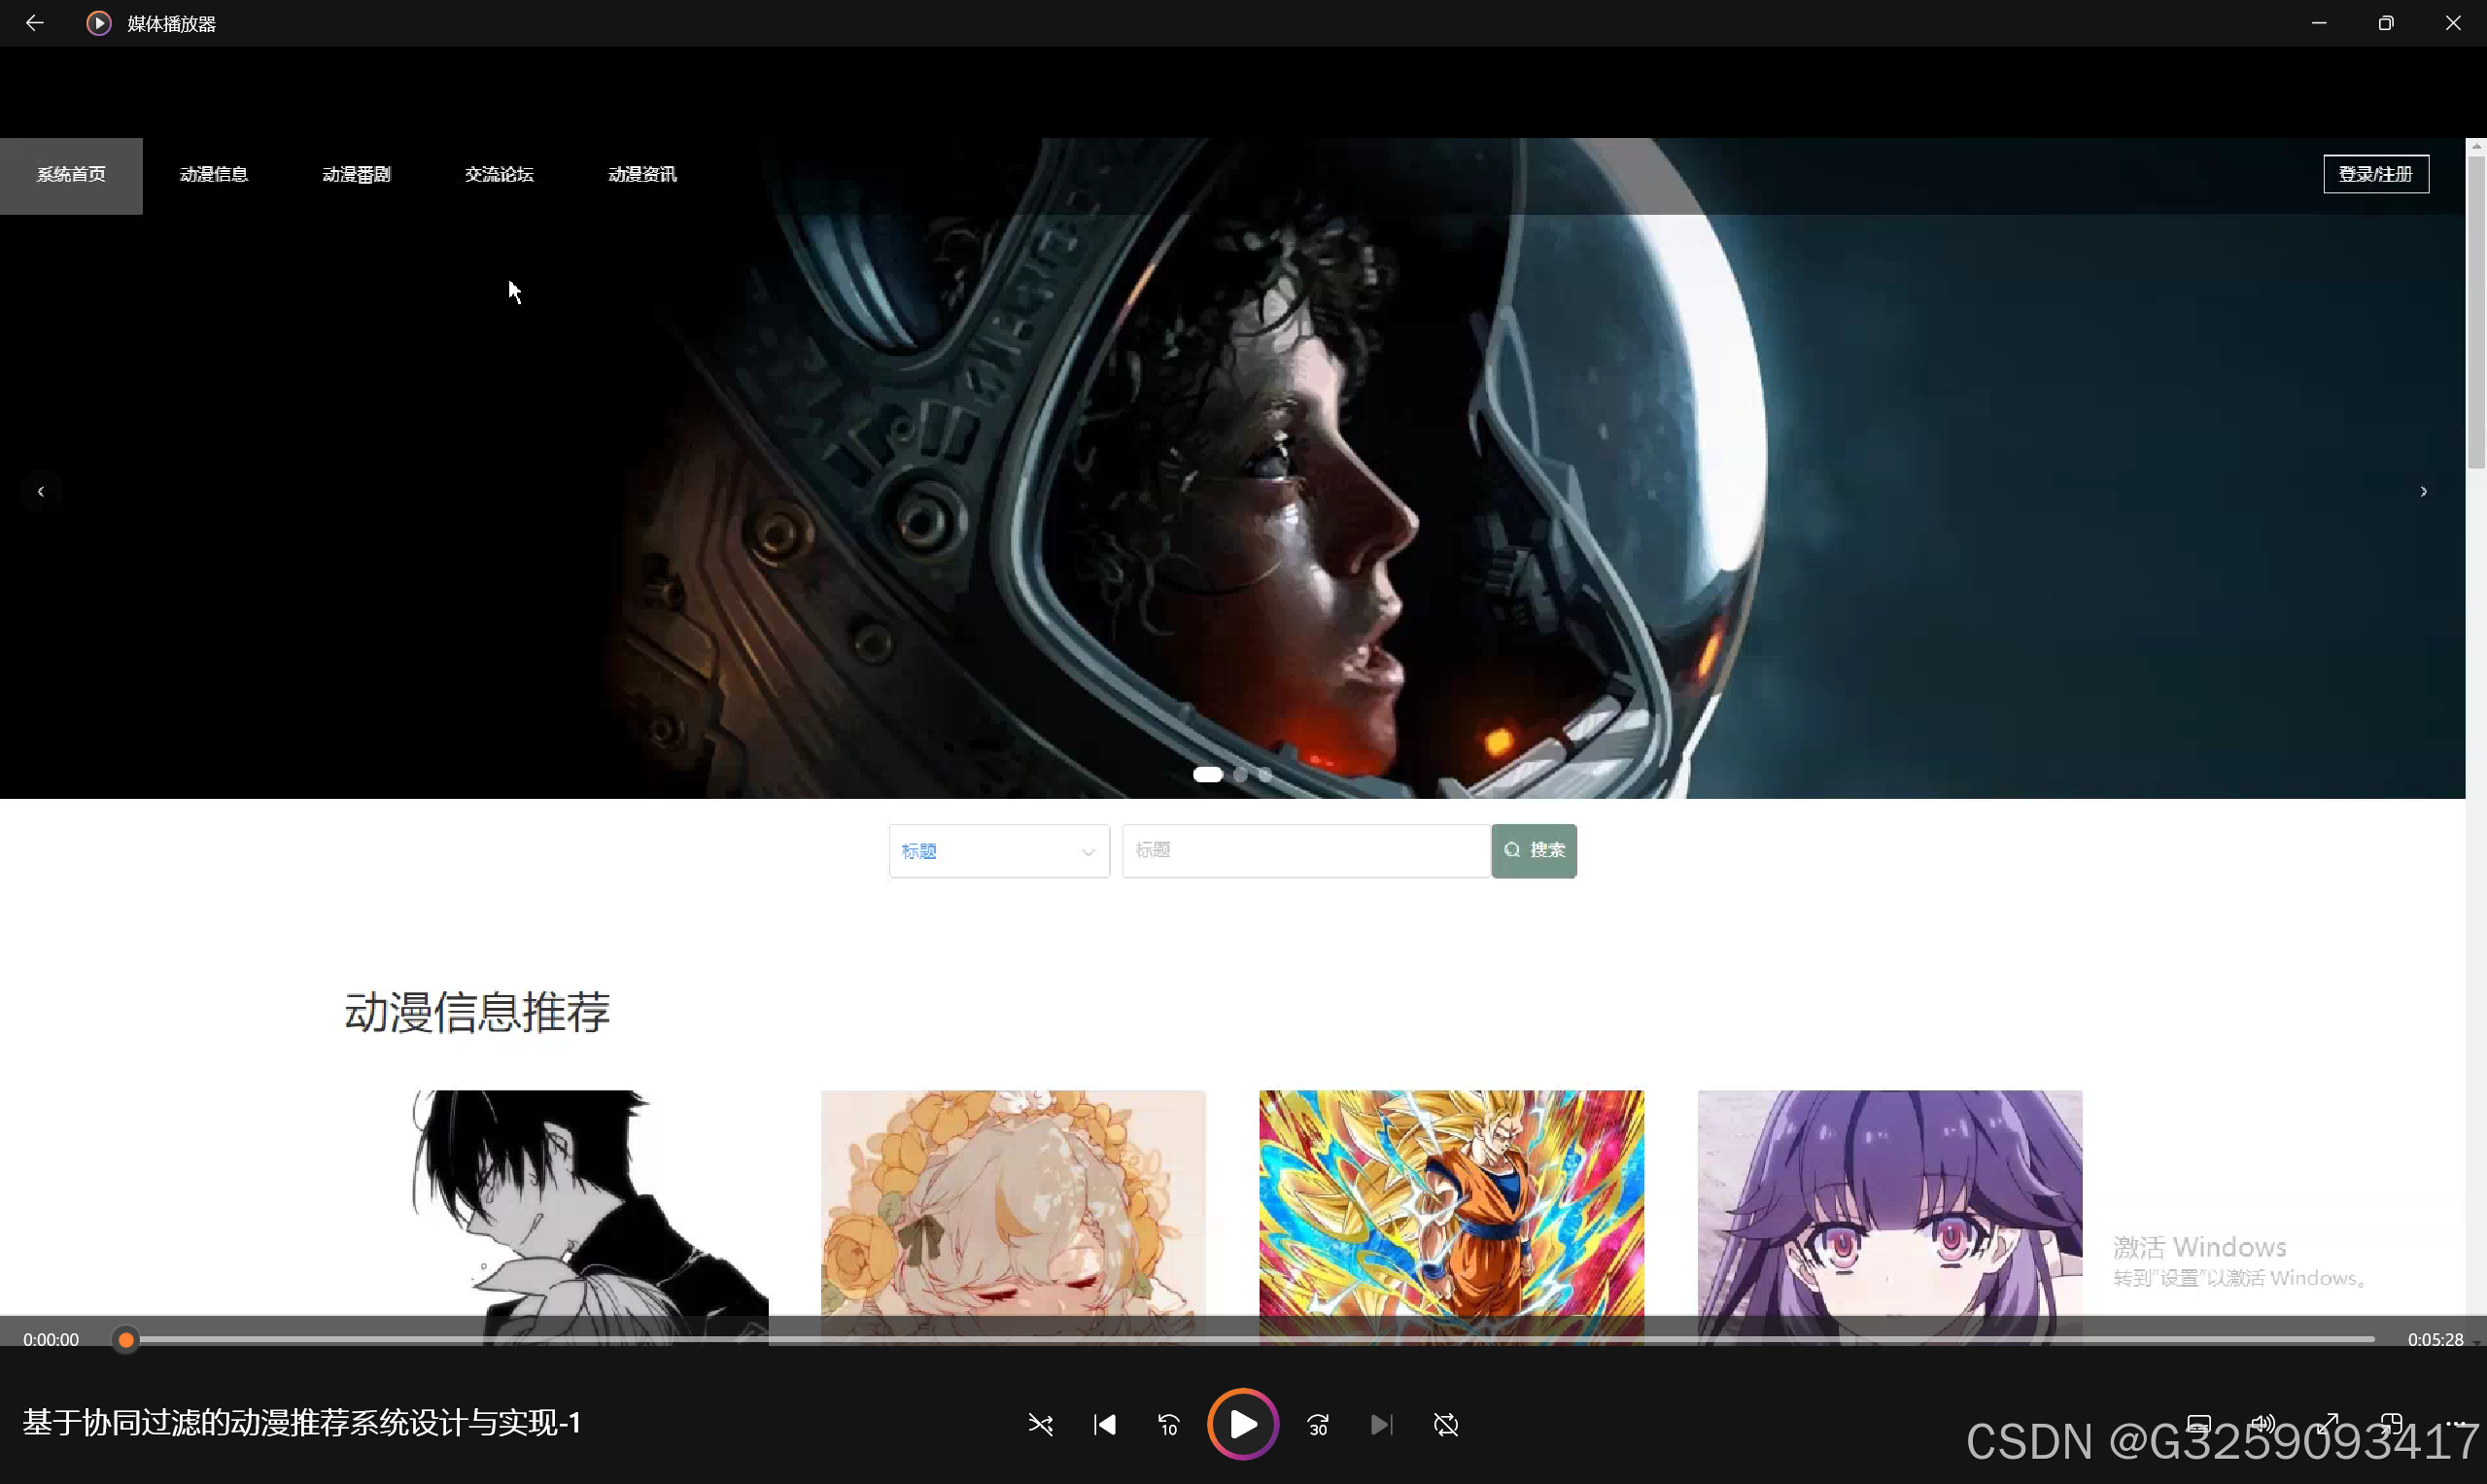Toggle repeat mode
2487x1484 pixels.
pyautogui.click(x=1446, y=1424)
